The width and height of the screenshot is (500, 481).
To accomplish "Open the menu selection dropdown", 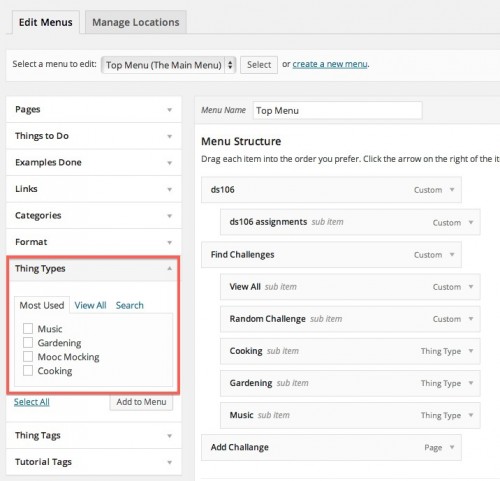I will (169, 65).
